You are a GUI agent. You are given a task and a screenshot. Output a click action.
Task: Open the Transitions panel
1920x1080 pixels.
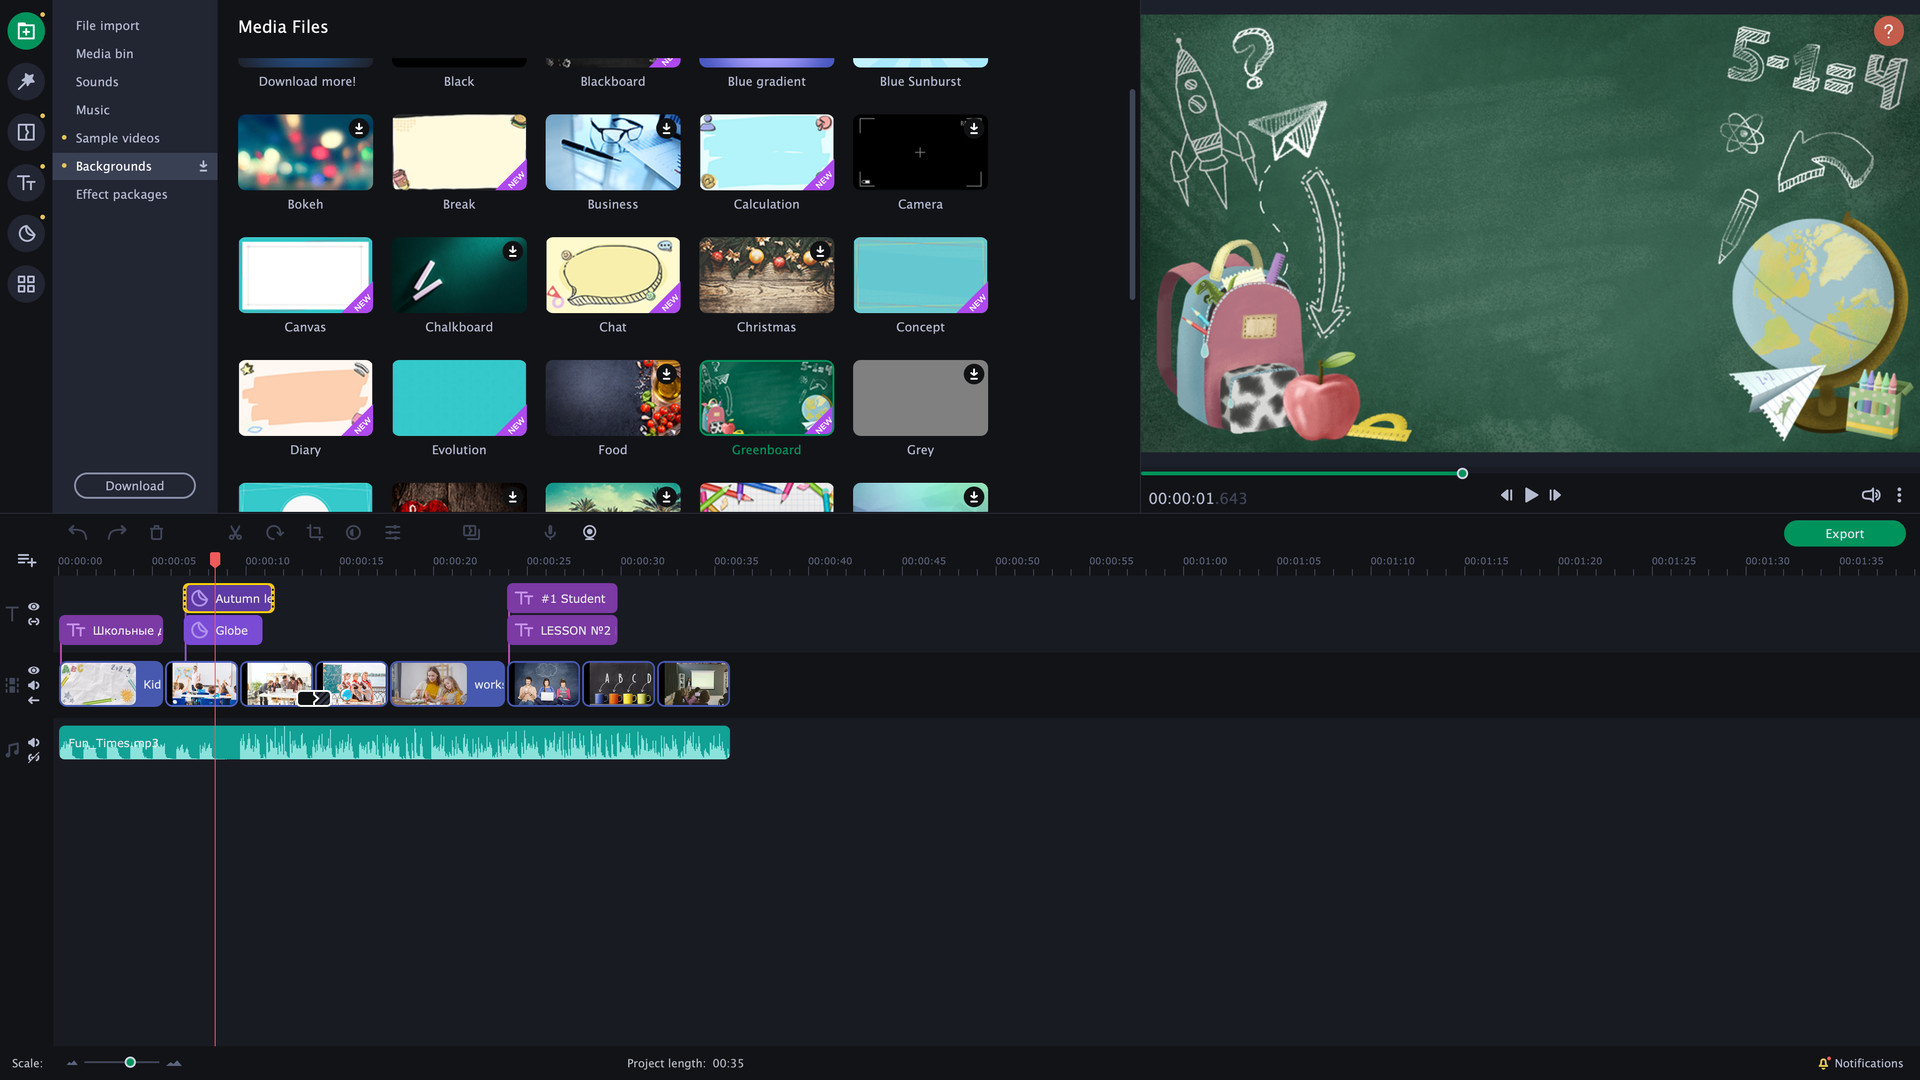coord(26,131)
